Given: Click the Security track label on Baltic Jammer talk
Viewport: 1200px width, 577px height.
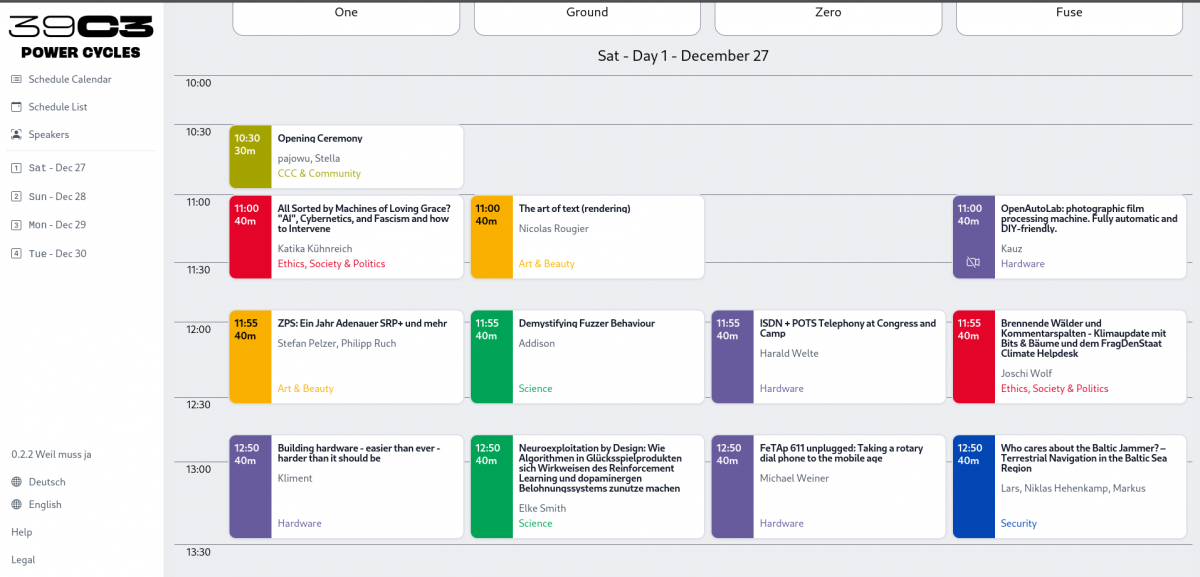Looking at the screenshot, I should [1019, 523].
